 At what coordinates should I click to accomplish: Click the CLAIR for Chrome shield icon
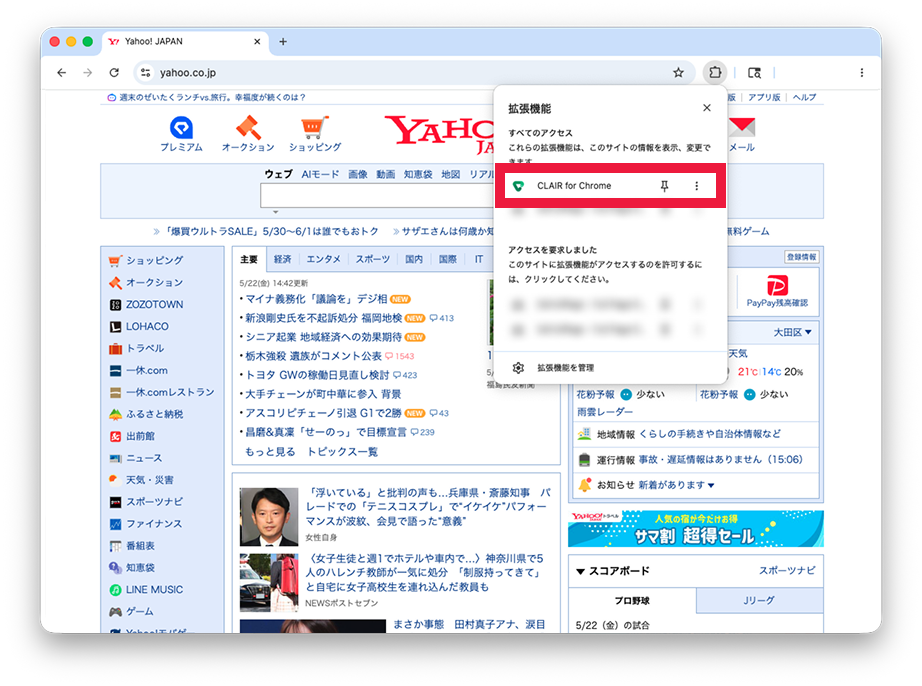click(x=519, y=186)
